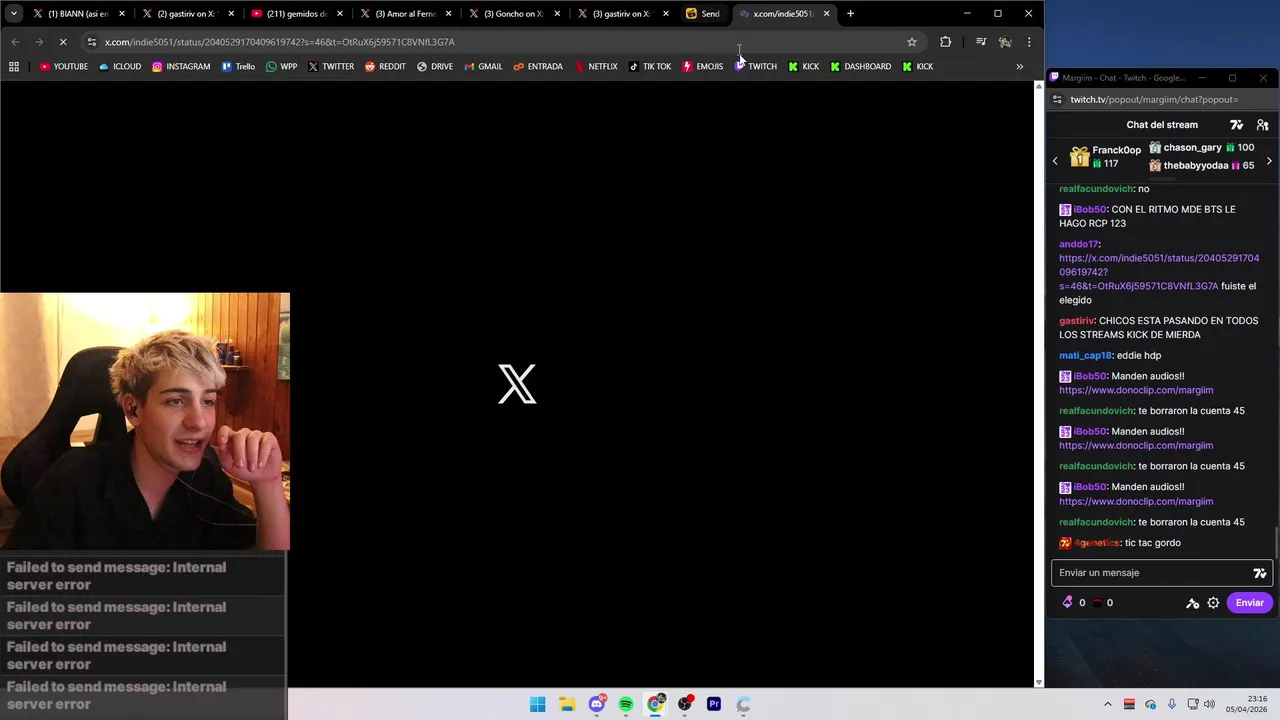Open REDDIT bookmark
This screenshot has width=1280, height=720.
[385, 67]
